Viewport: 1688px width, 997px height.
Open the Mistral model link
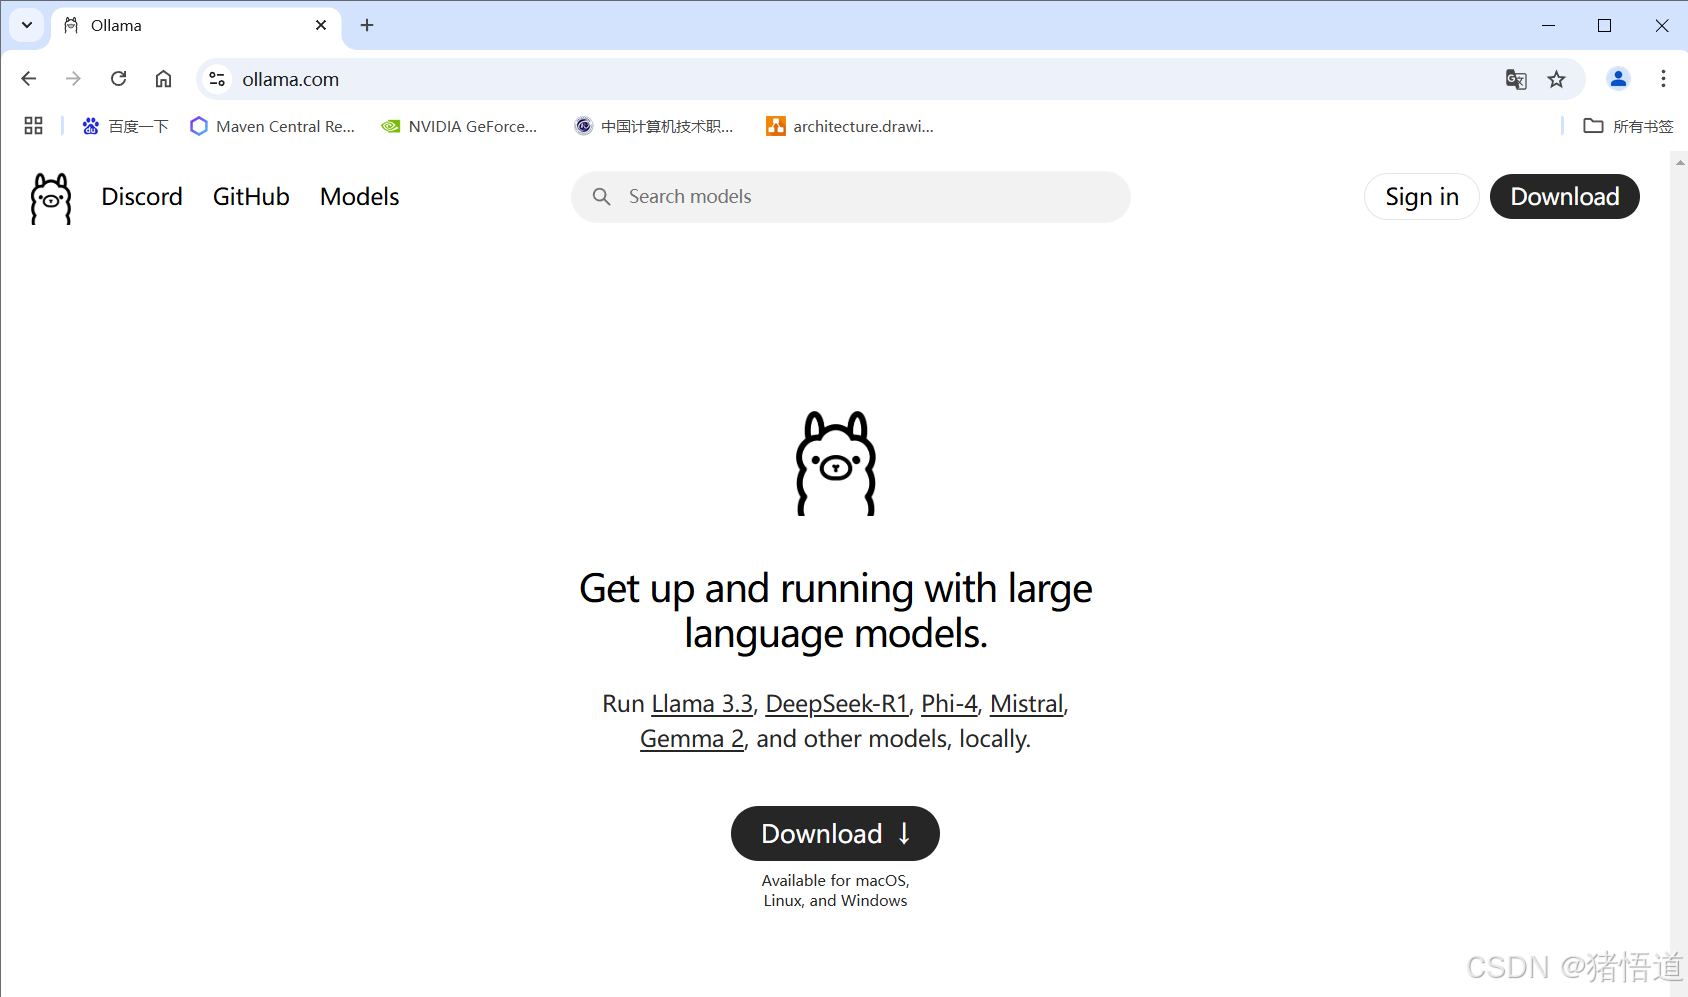pyautogui.click(x=1027, y=704)
